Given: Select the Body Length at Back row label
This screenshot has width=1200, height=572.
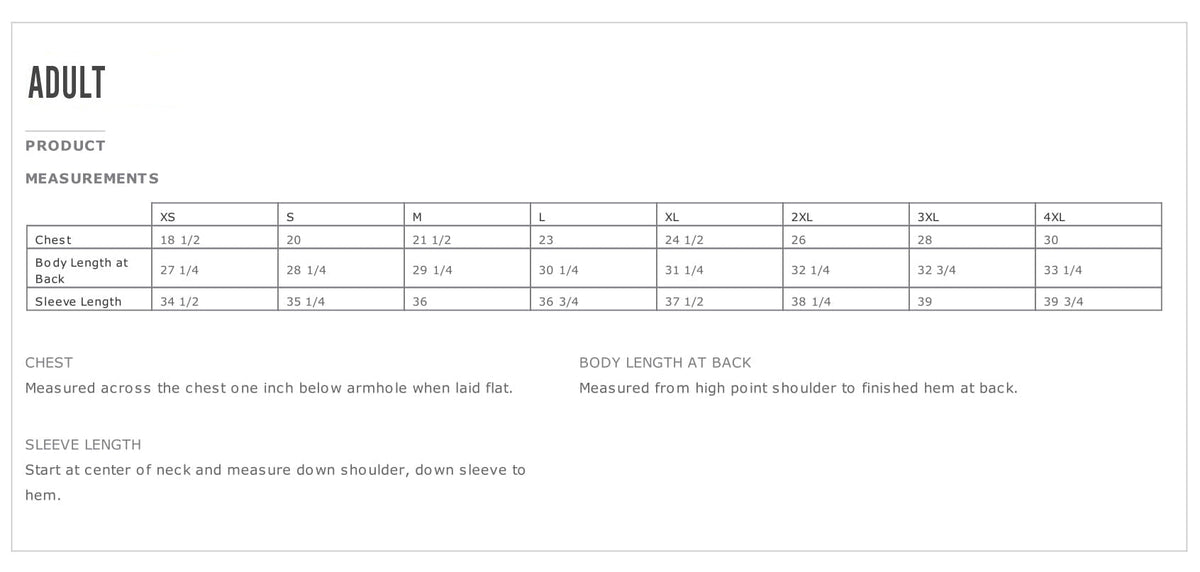Looking at the screenshot, I should click(x=82, y=271).
